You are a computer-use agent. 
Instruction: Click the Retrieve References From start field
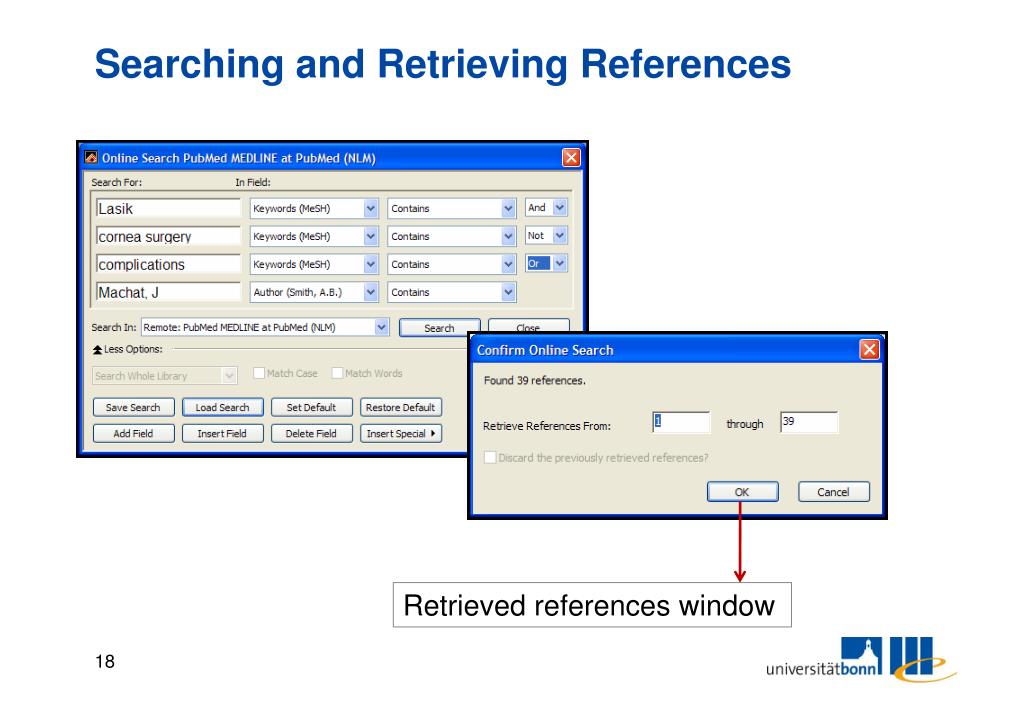tap(681, 422)
